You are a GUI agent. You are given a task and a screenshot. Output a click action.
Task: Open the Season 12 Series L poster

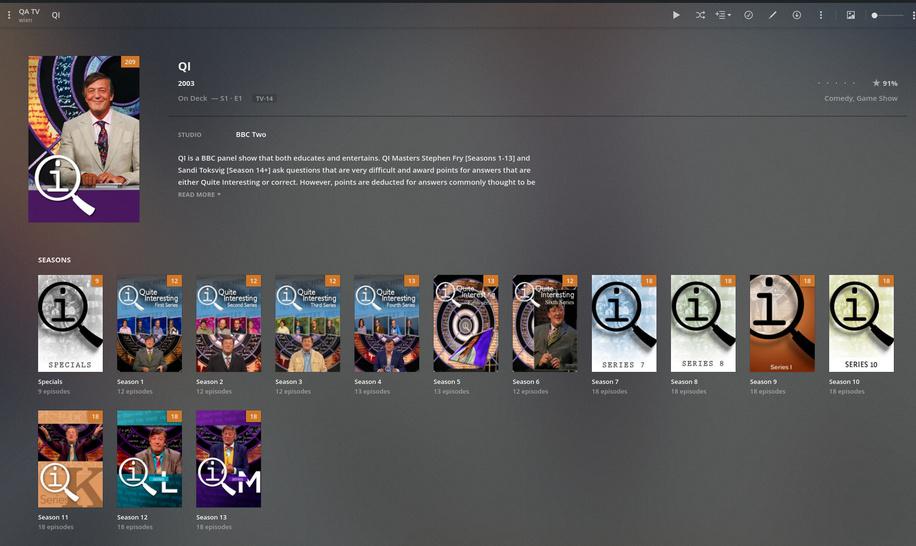[x=149, y=459]
